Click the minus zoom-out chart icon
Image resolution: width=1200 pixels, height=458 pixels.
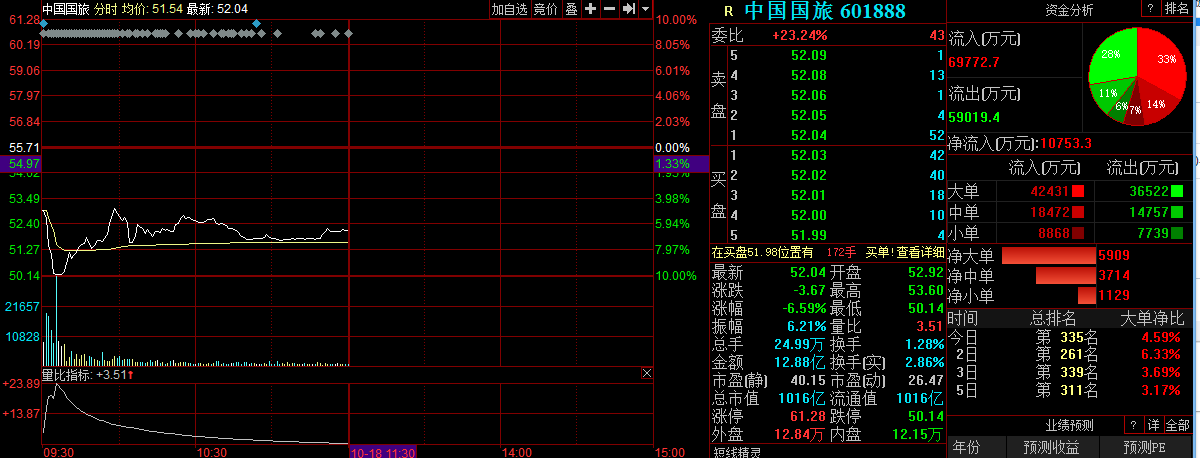coord(609,9)
